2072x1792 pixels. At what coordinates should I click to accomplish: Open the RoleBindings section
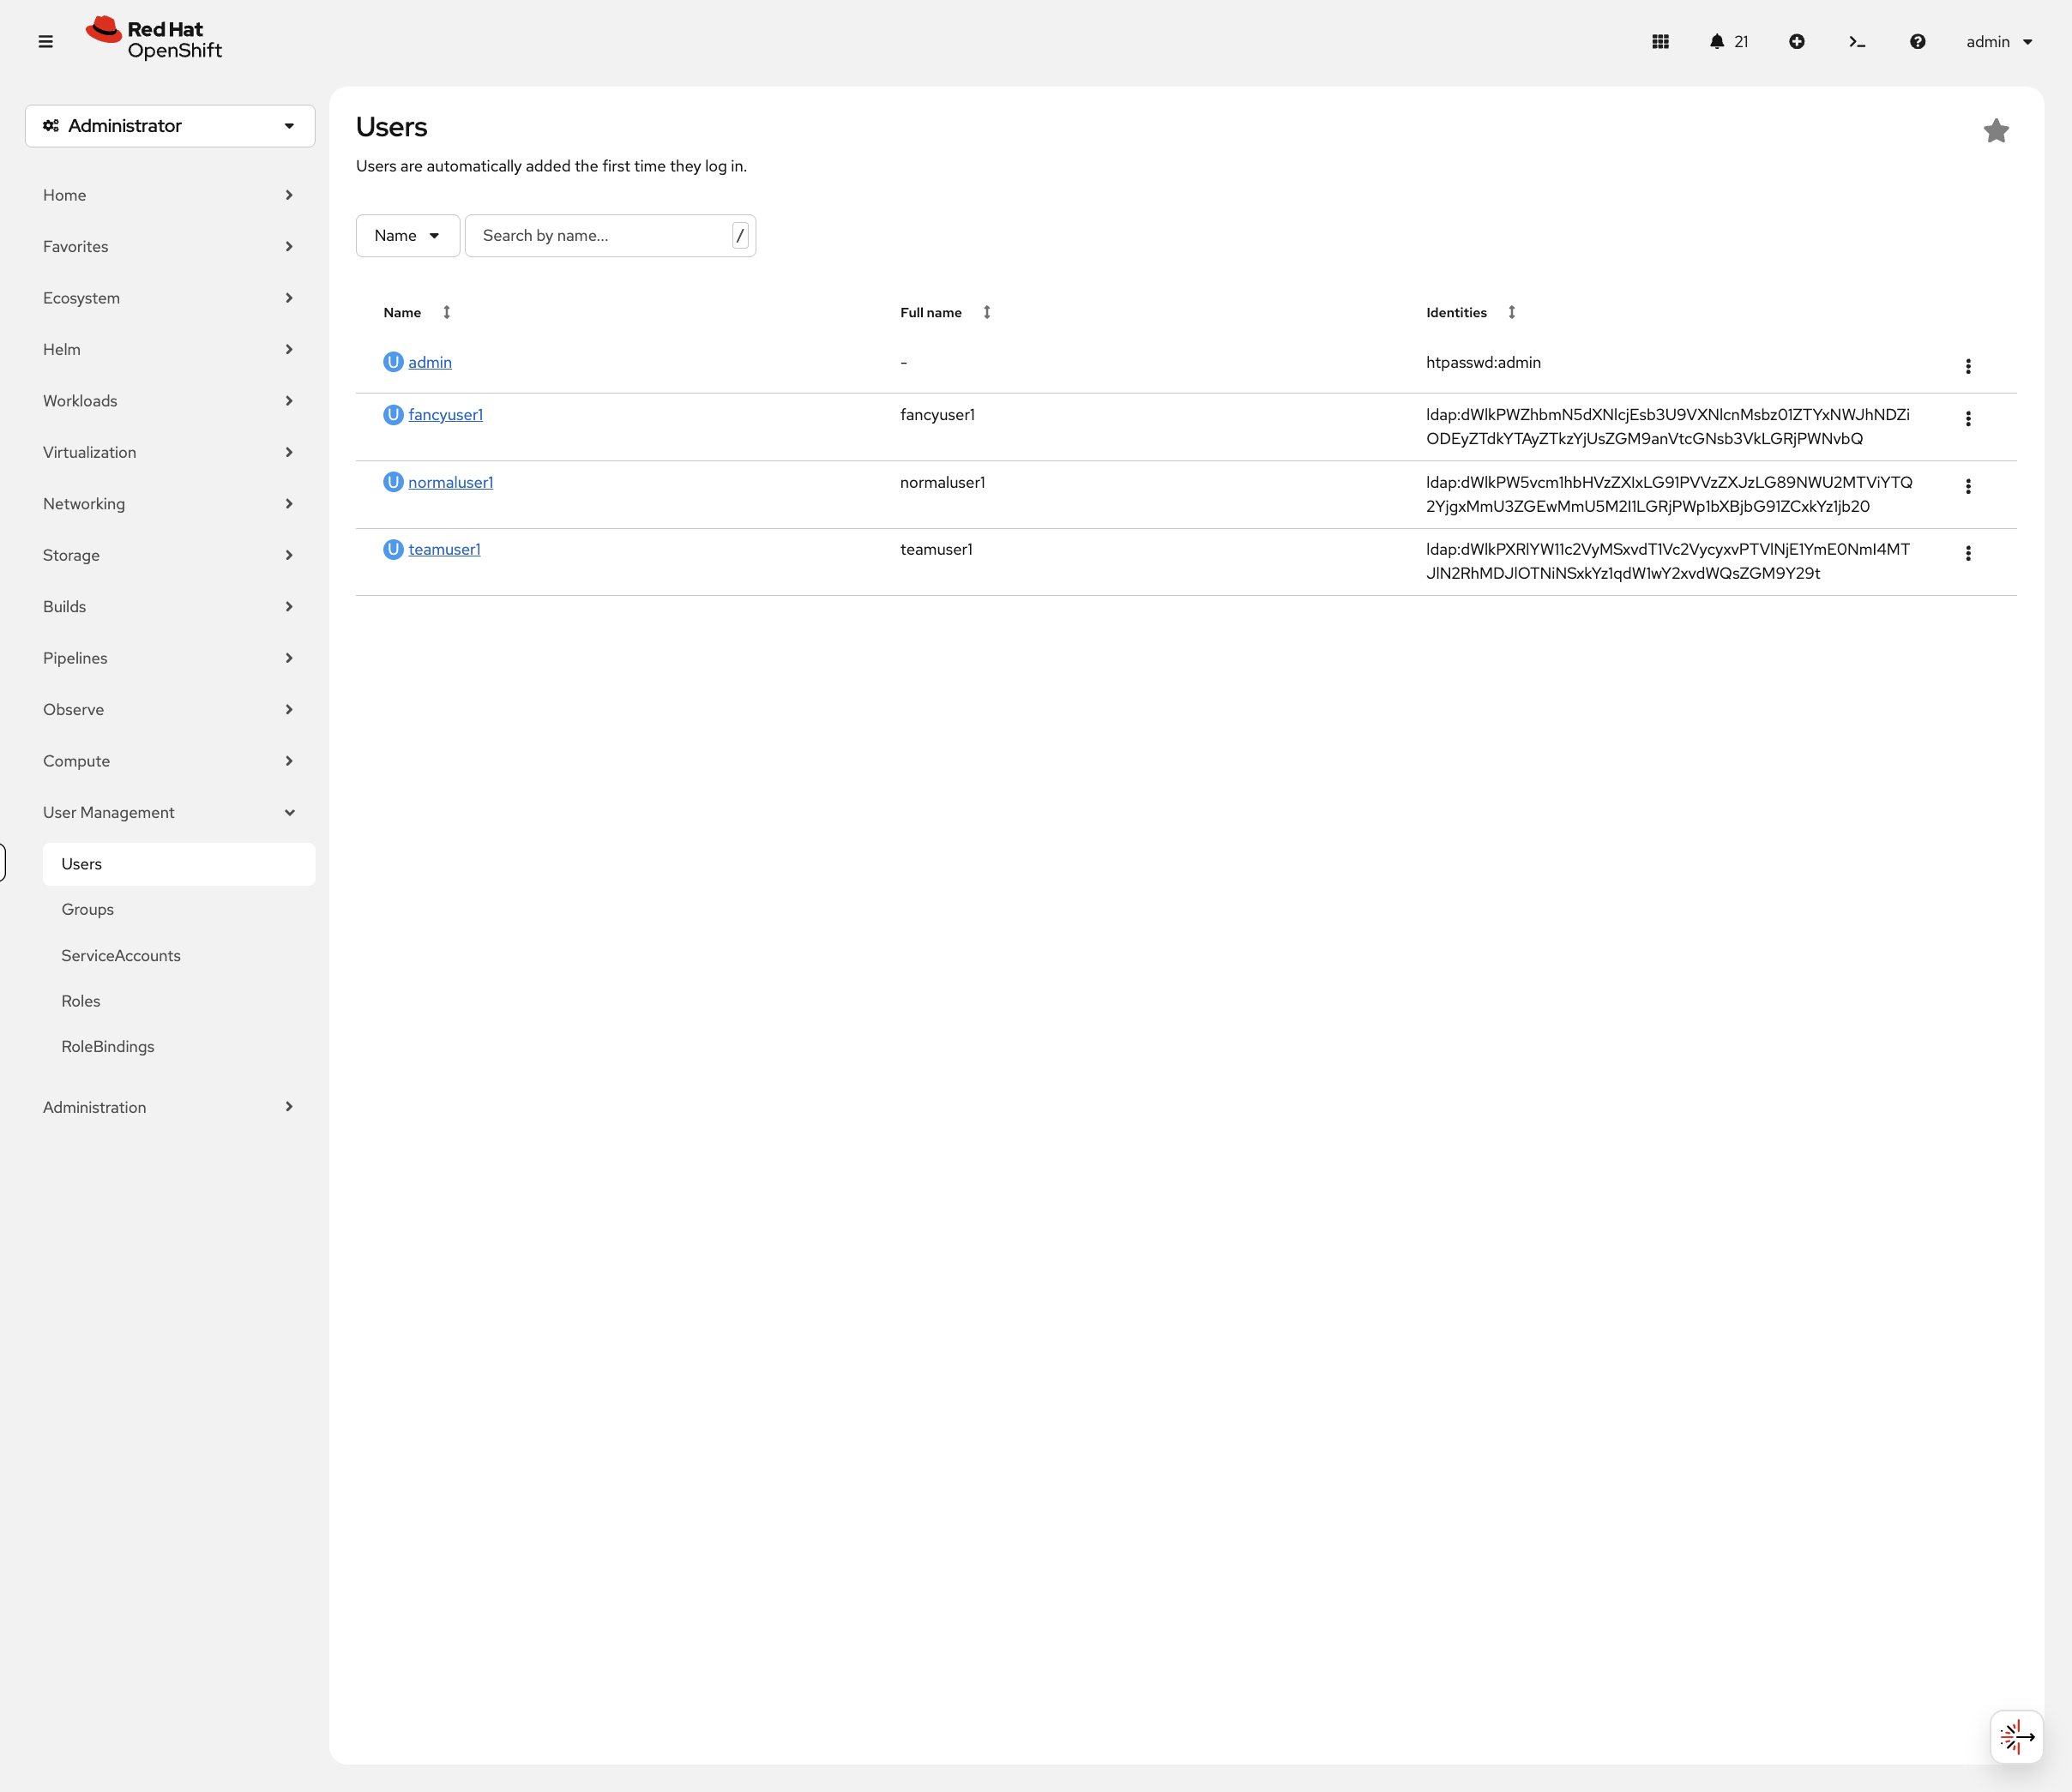[x=107, y=1046]
